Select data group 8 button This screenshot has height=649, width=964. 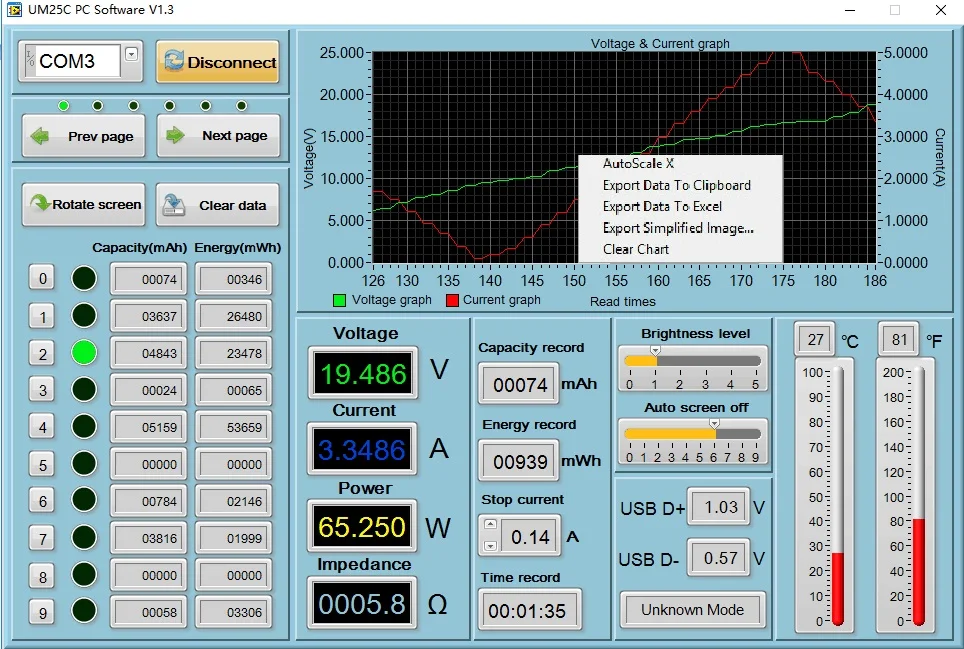click(x=42, y=576)
